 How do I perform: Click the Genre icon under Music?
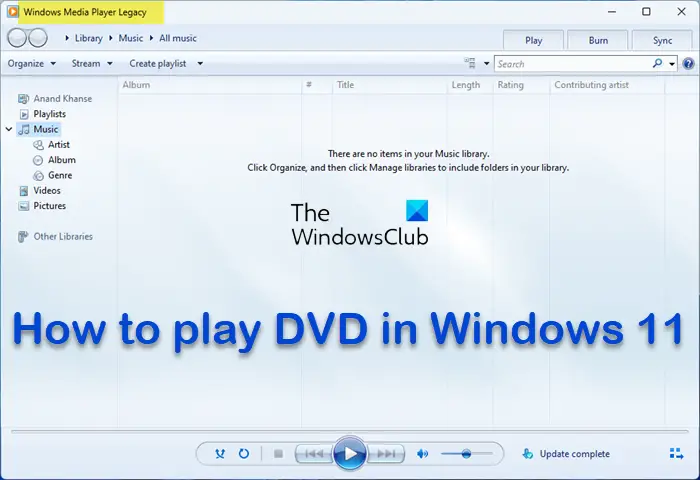[39, 175]
